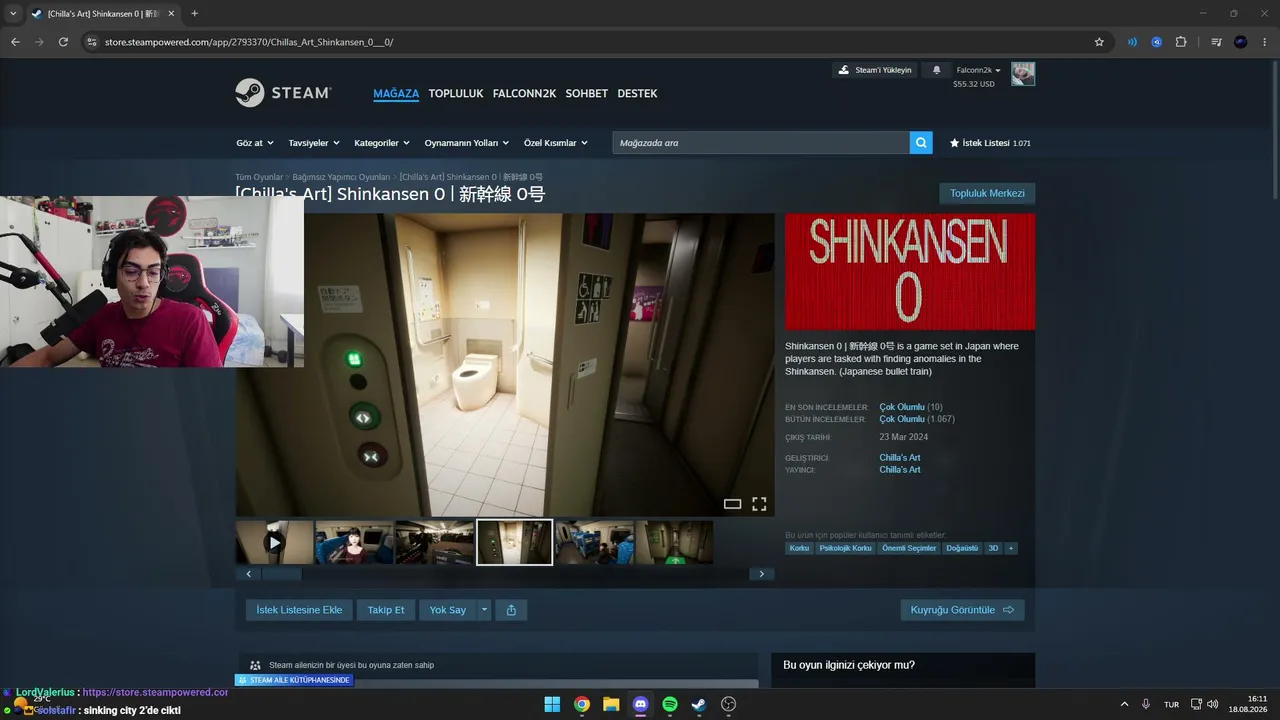Image resolution: width=1280 pixels, height=720 pixels.
Task: Open the media control playlist icon
Action: pyautogui.click(x=1216, y=42)
